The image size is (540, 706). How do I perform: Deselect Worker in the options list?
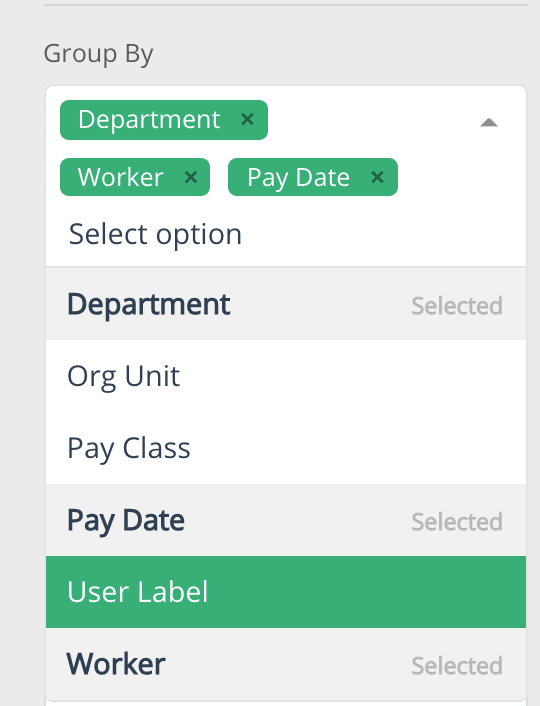point(286,664)
